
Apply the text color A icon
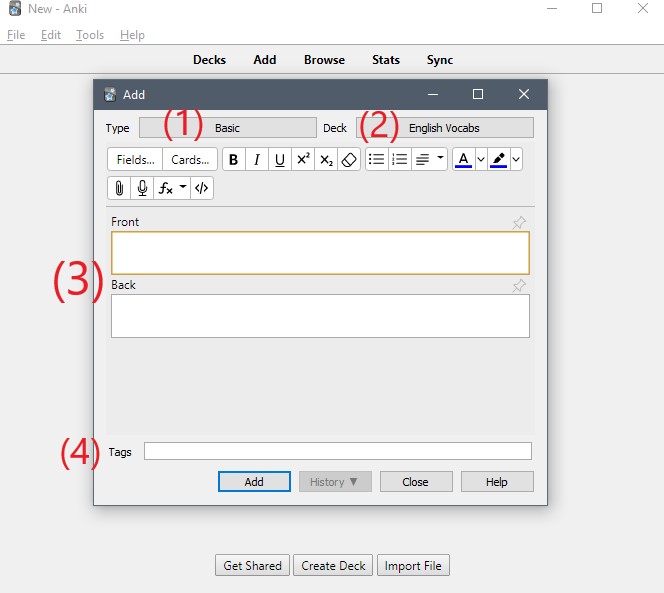point(463,160)
